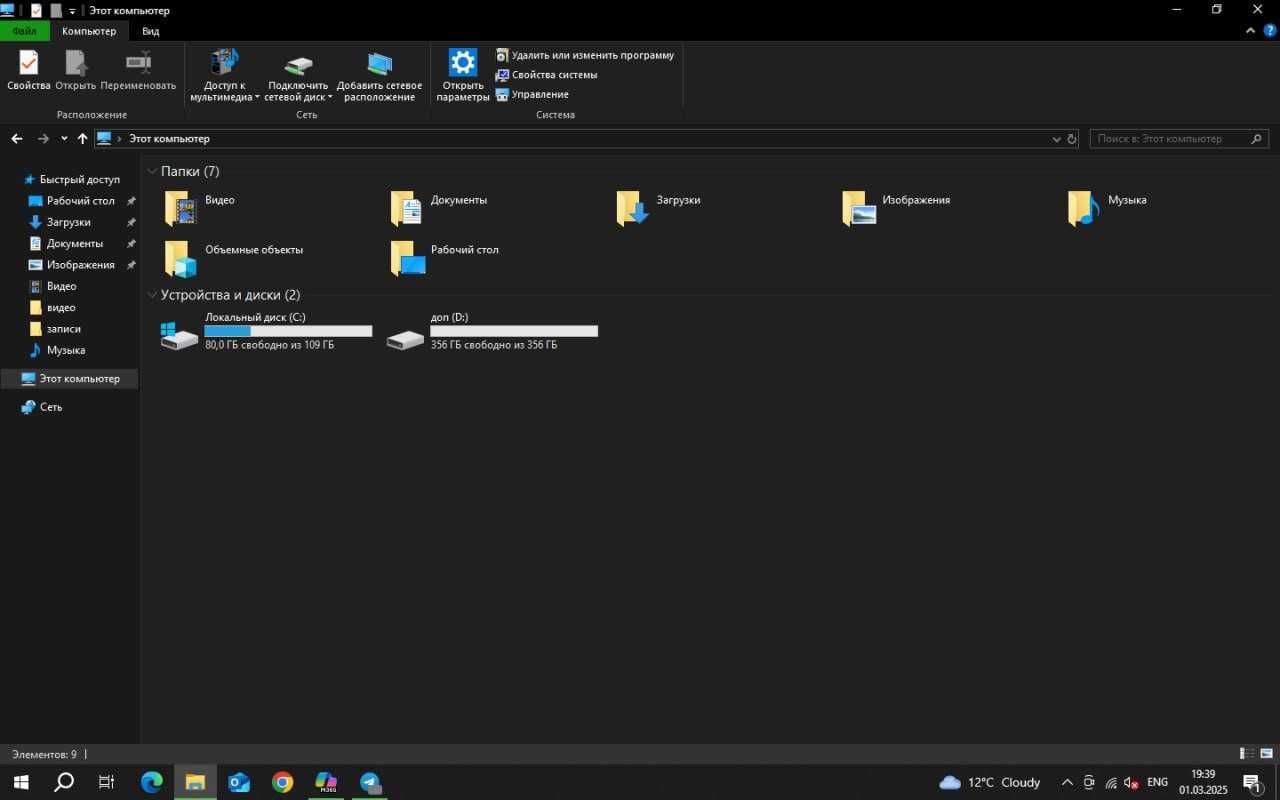Image resolution: width=1280 pixels, height=800 pixels.
Task: Expand address bar history dropdown
Action: pyautogui.click(x=1056, y=139)
